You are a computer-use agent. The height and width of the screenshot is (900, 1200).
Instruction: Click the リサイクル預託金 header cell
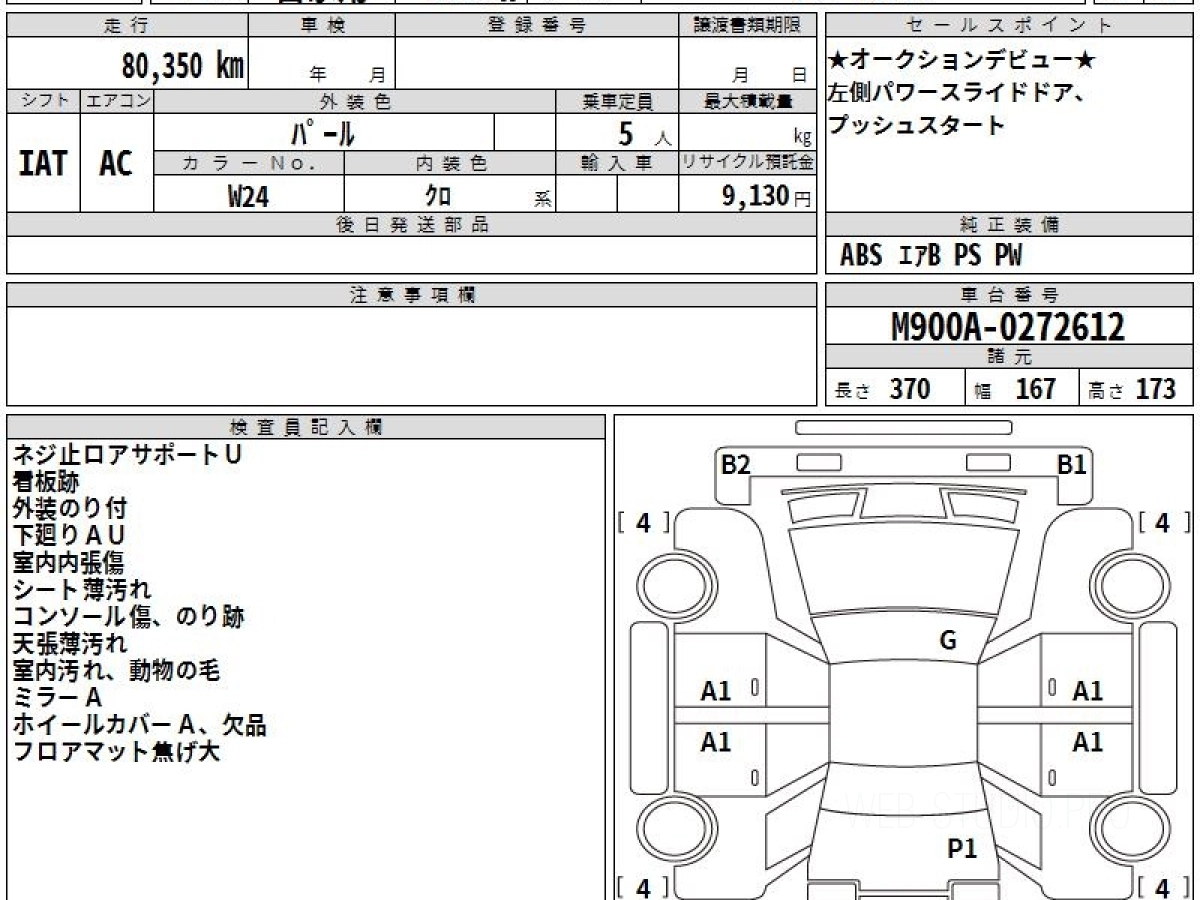click(x=747, y=163)
